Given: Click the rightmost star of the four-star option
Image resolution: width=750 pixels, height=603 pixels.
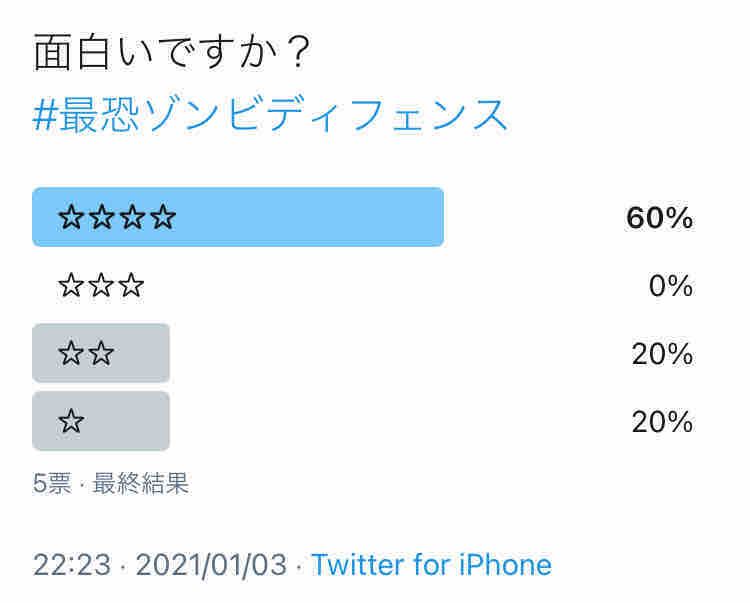Looking at the screenshot, I should point(164,218).
